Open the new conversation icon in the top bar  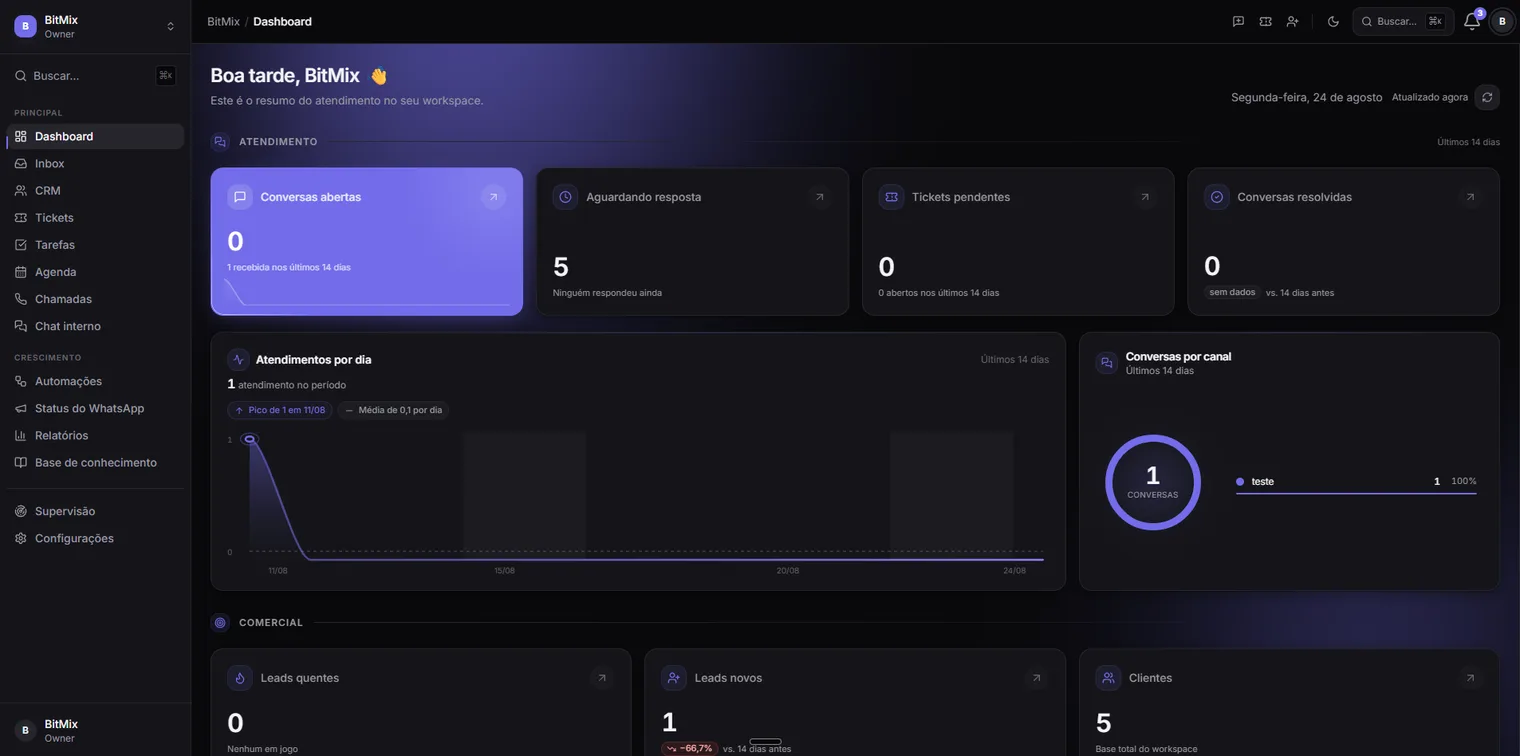(x=1238, y=21)
